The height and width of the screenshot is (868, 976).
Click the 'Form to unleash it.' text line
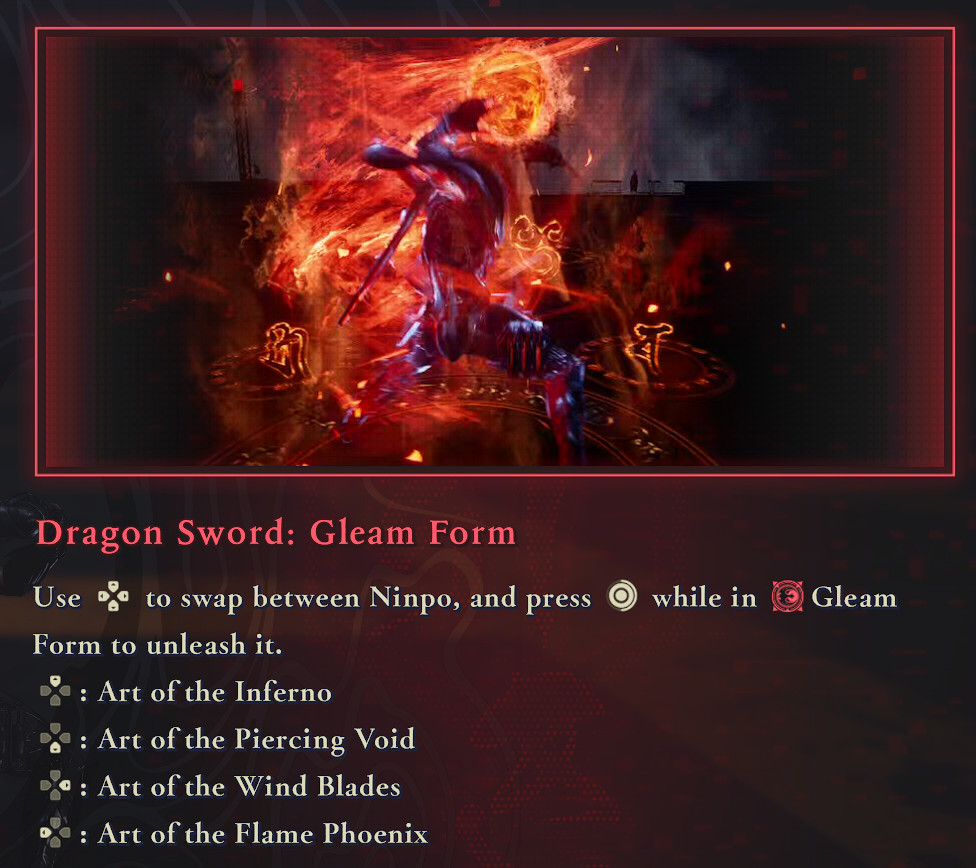(157, 644)
